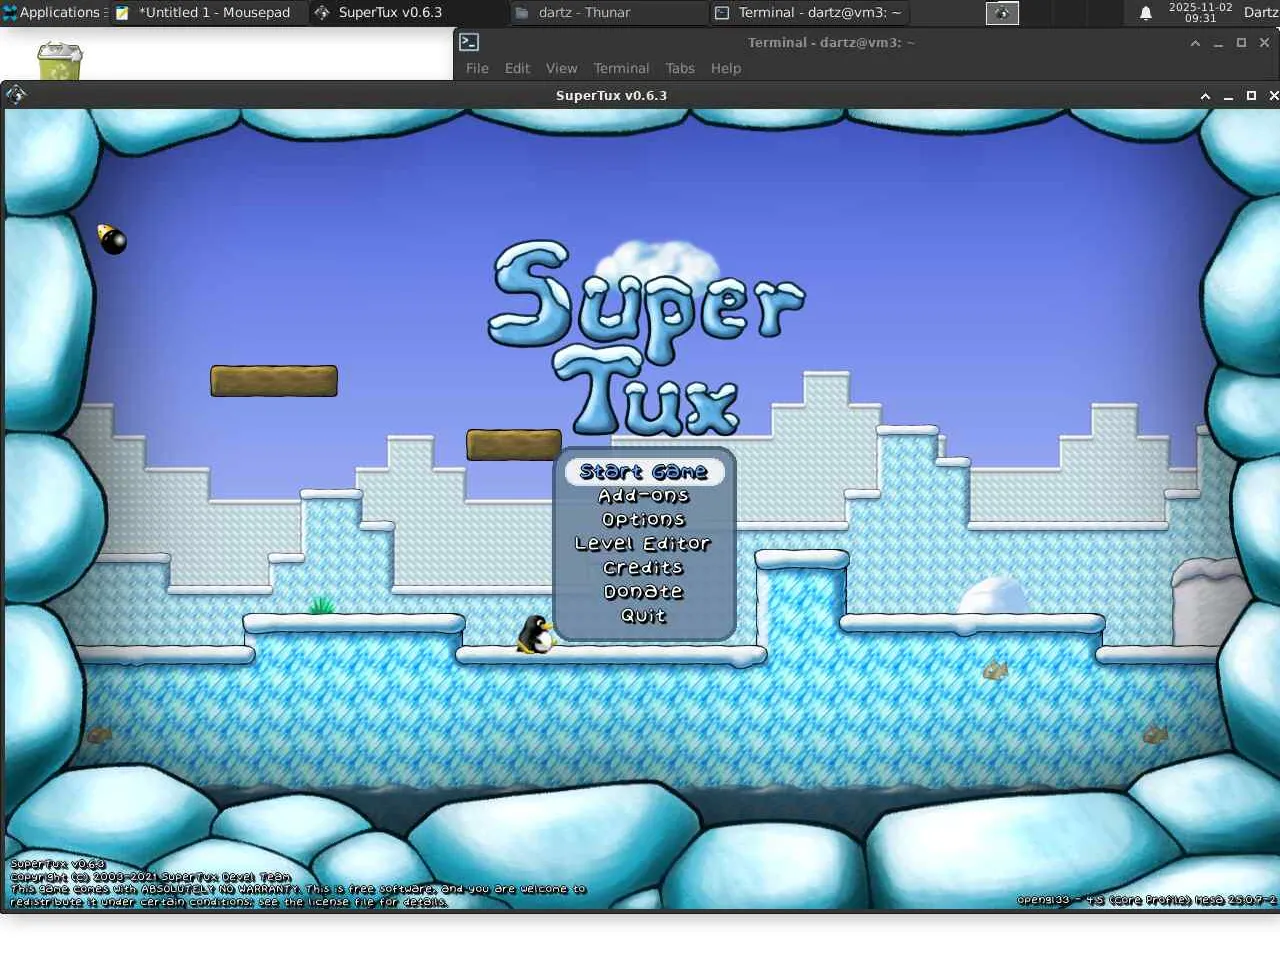The width and height of the screenshot is (1280, 960).
Task: Maximize the Terminal window
Action: [x=1241, y=43]
